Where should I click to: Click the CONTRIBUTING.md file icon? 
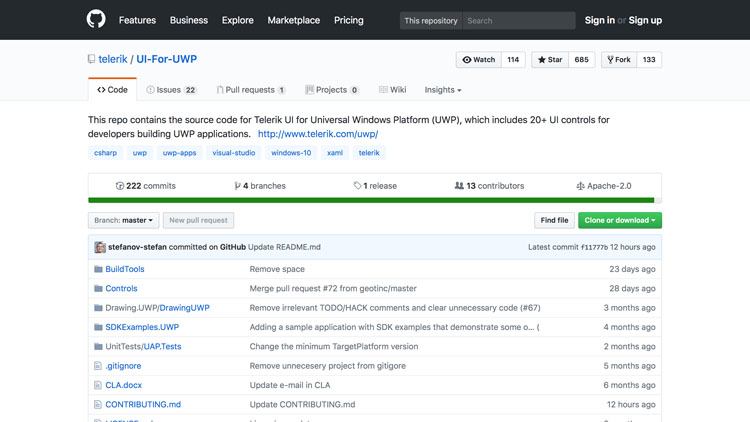click(x=98, y=404)
